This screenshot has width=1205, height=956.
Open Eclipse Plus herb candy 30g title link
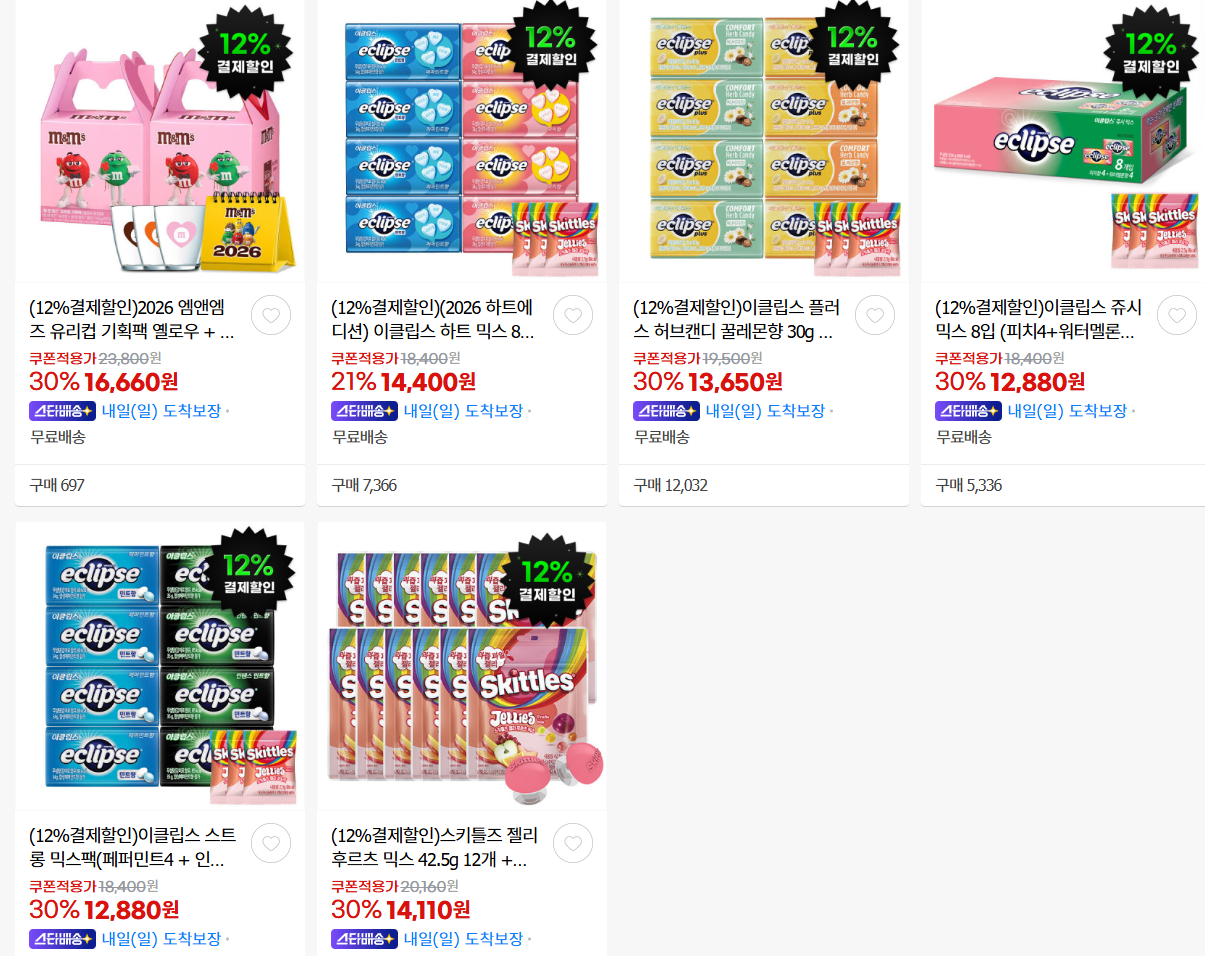(737, 320)
